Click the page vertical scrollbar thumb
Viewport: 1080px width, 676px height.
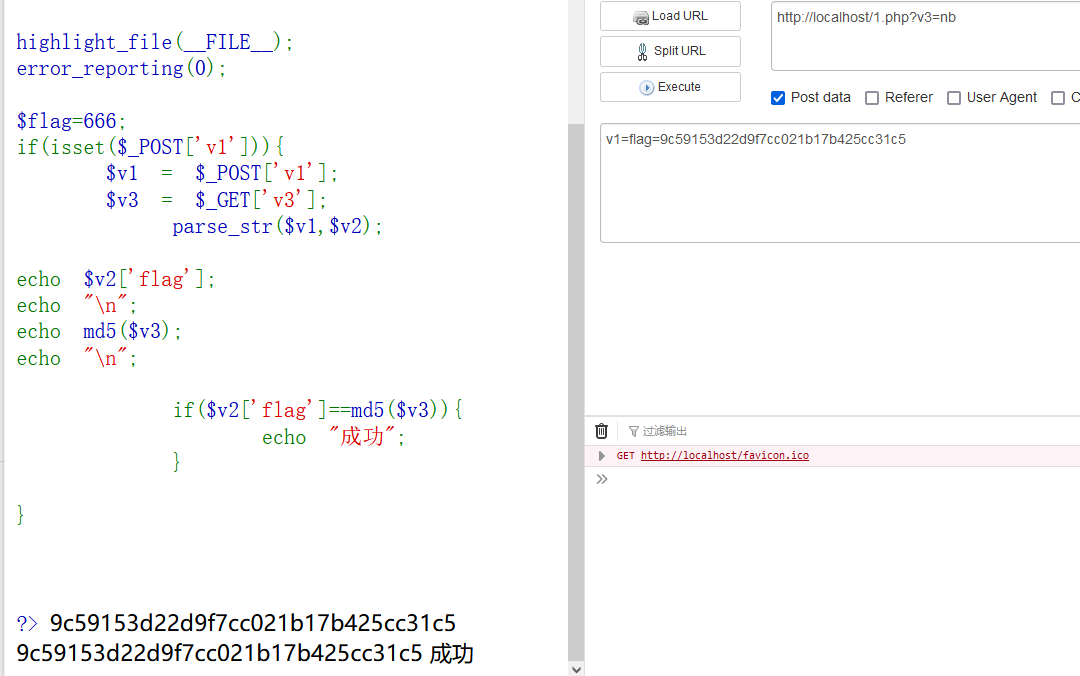[x=576, y=393]
